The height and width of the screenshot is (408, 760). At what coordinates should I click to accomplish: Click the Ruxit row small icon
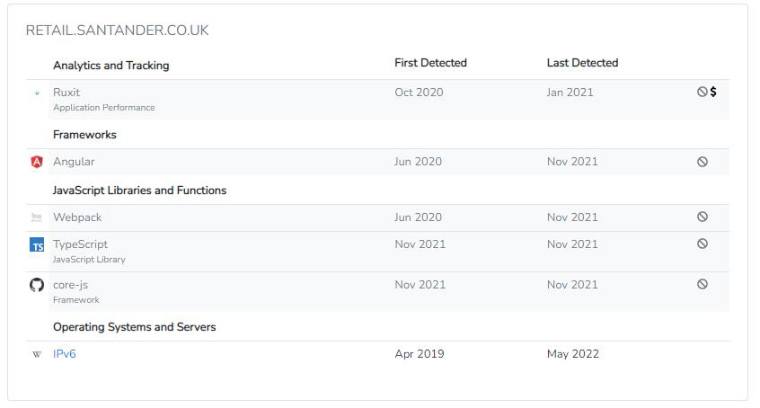37,93
